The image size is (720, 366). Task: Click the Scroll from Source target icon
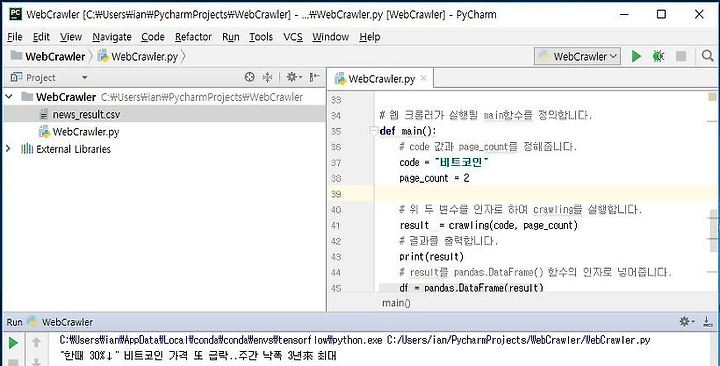click(249, 77)
